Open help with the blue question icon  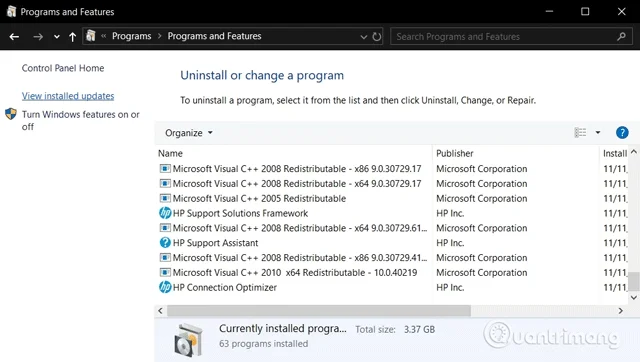coord(622,132)
